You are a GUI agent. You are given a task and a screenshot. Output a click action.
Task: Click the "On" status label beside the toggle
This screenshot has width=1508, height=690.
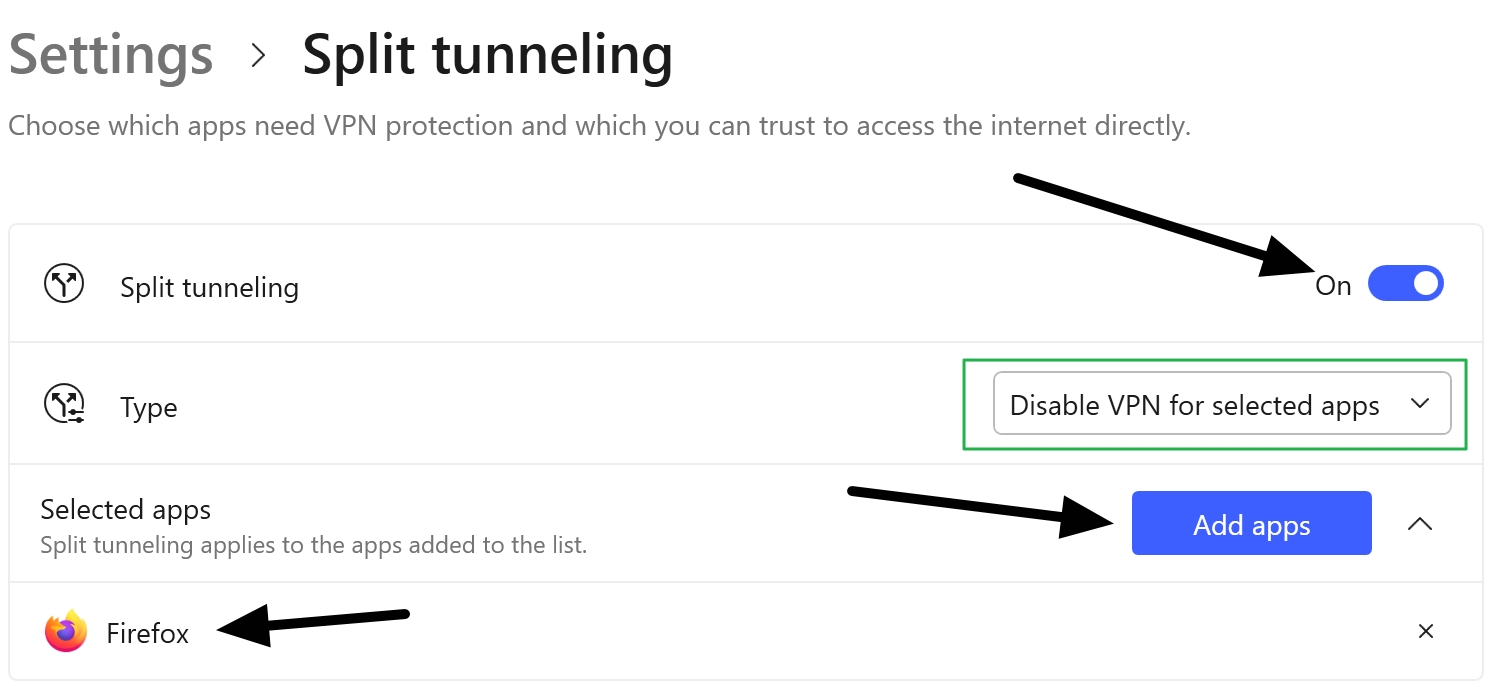[x=1333, y=286]
